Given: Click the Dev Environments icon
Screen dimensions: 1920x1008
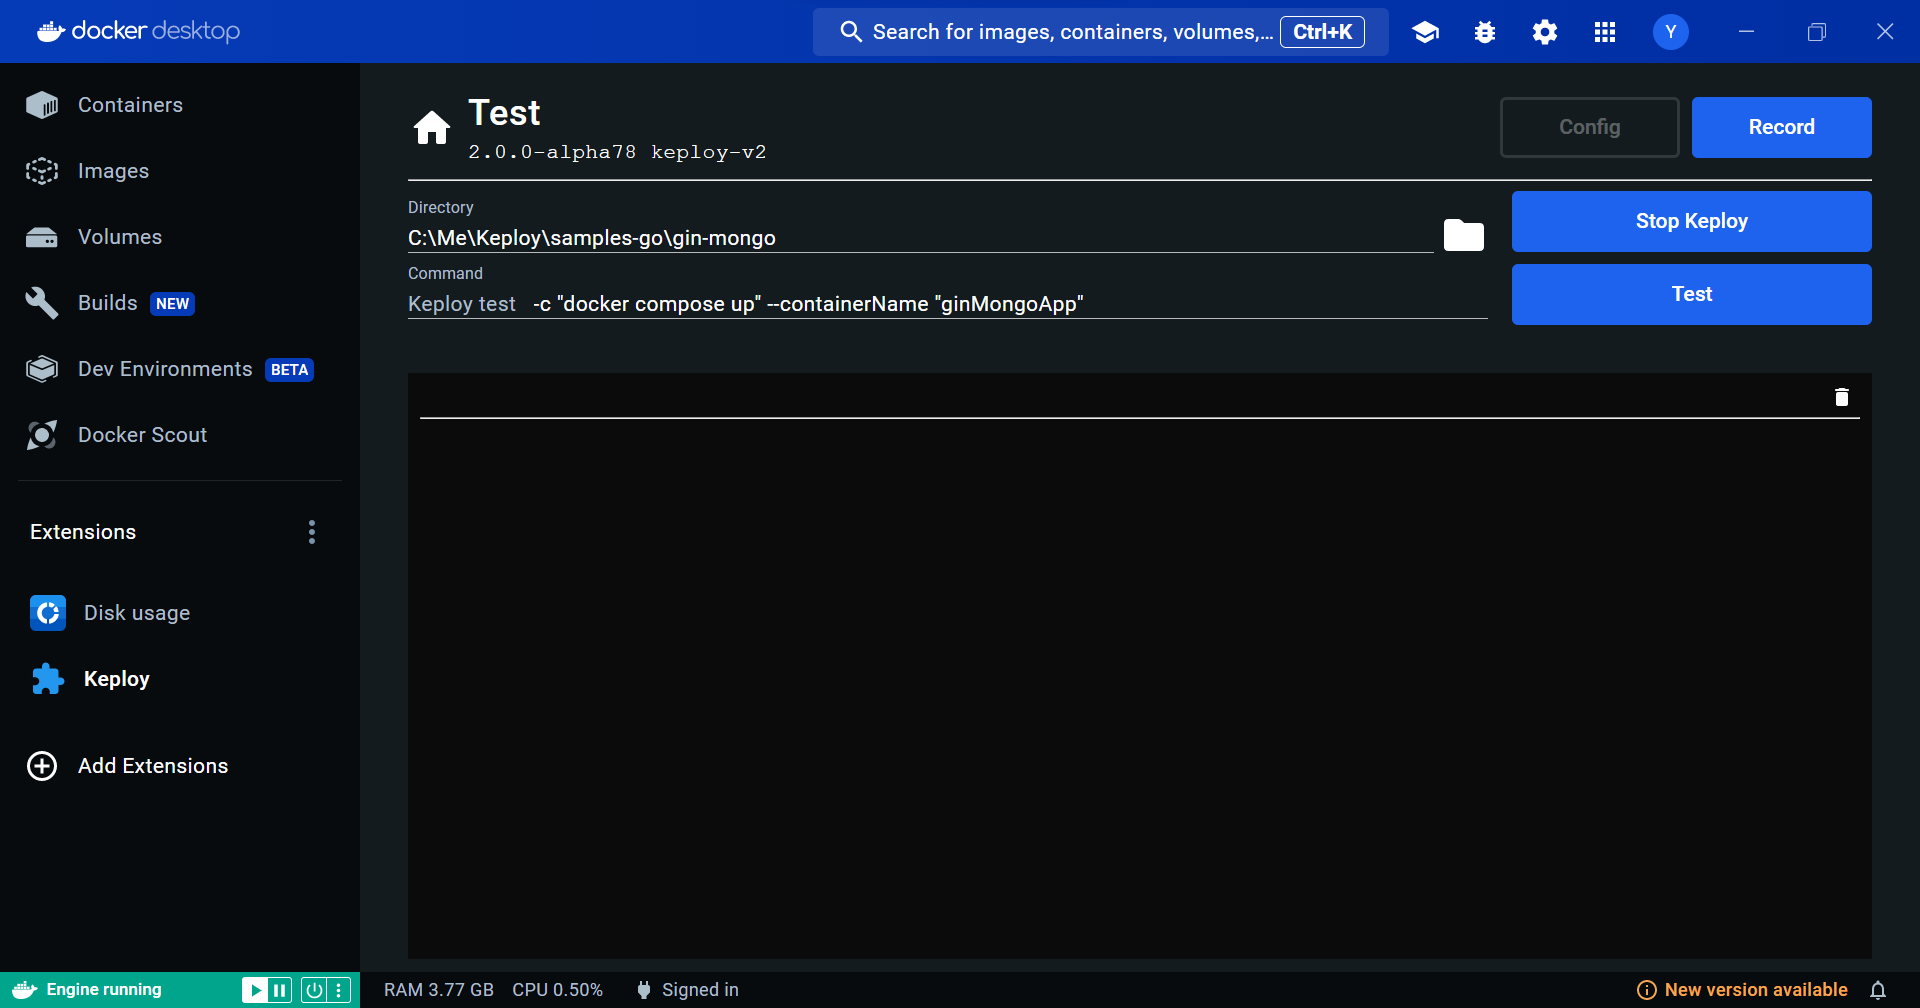Looking at the screenshot, I should point(42,369).
